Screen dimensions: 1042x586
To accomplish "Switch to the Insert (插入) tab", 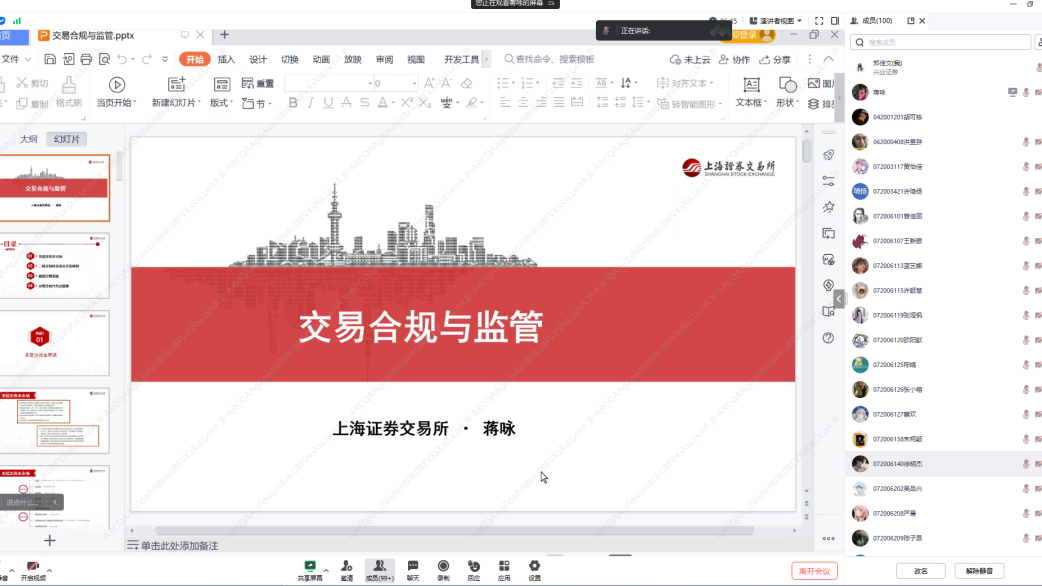I will 226,59.
